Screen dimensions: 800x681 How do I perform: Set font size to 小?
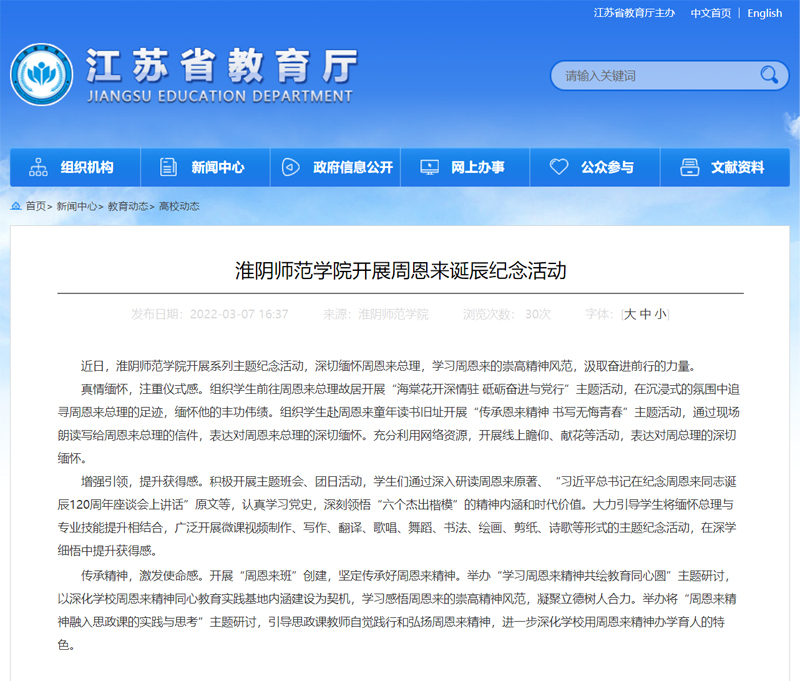click(x=660, y=314)
